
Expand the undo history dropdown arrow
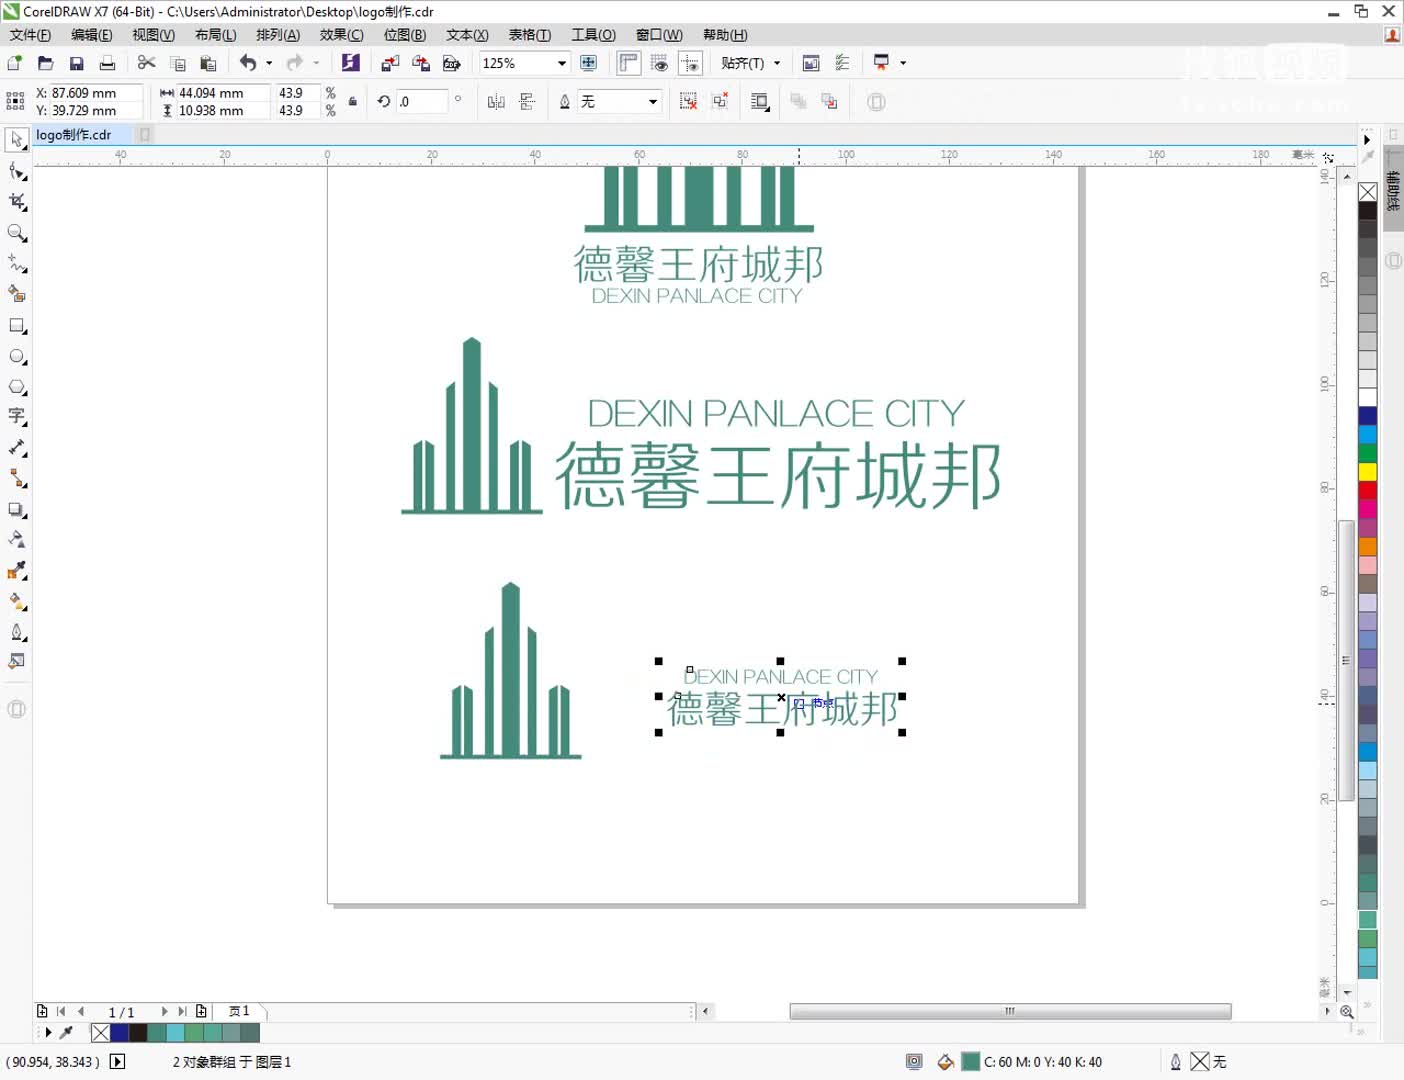(269, 63)
